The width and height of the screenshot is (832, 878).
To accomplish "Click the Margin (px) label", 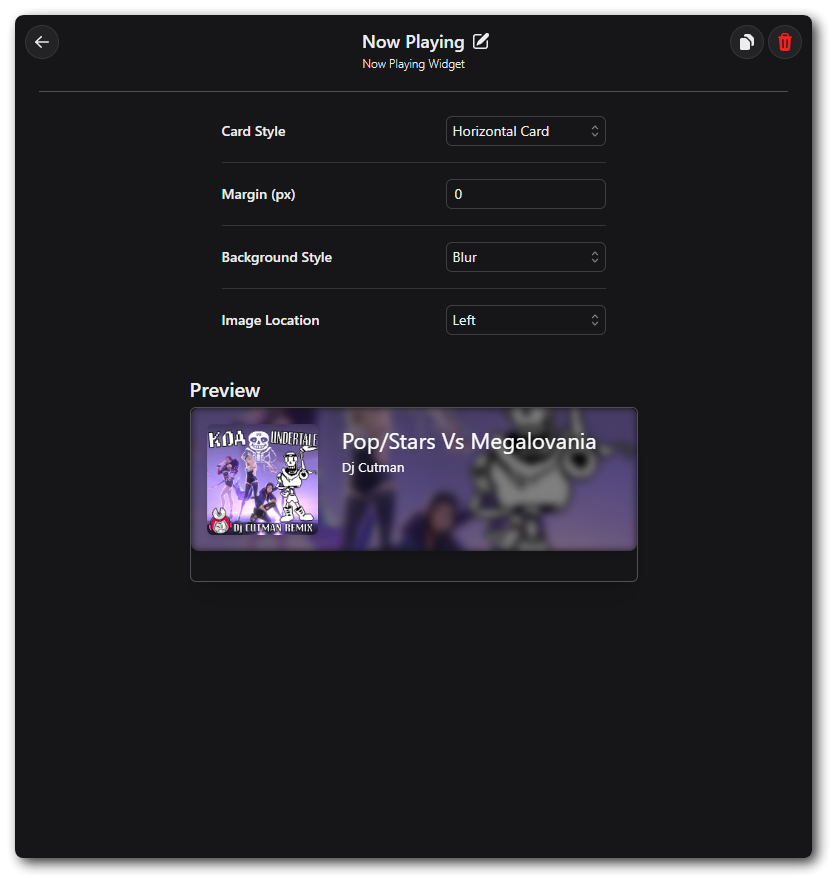I will point(258,194).
